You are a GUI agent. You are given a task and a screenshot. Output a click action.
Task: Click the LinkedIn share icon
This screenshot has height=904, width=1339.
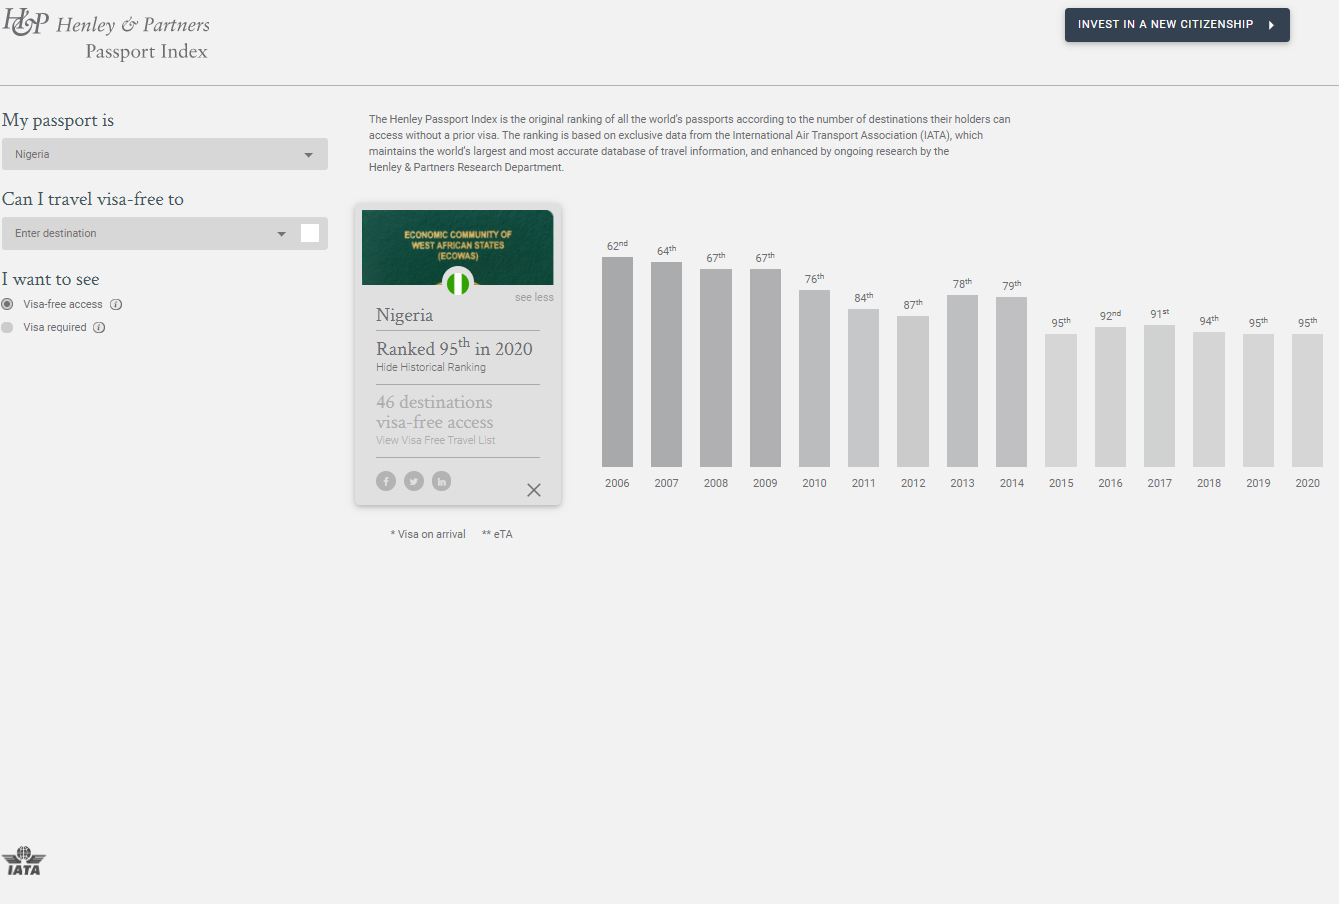pyautogui.click(x=441, y=481)
